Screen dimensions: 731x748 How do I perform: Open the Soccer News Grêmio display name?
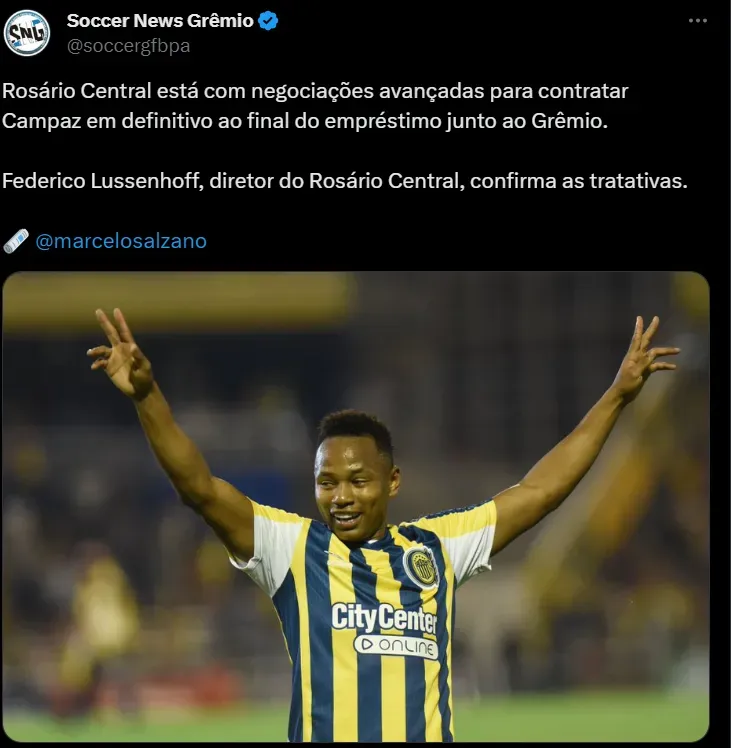[160, 21]
